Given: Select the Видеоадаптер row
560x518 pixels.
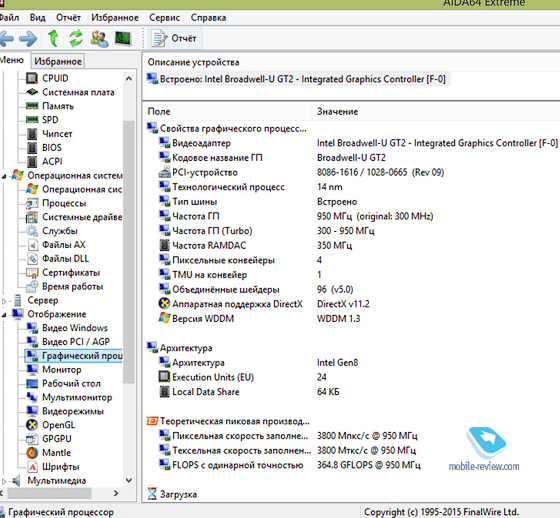Looking at the screenshot, I should [x=358, y=143].
